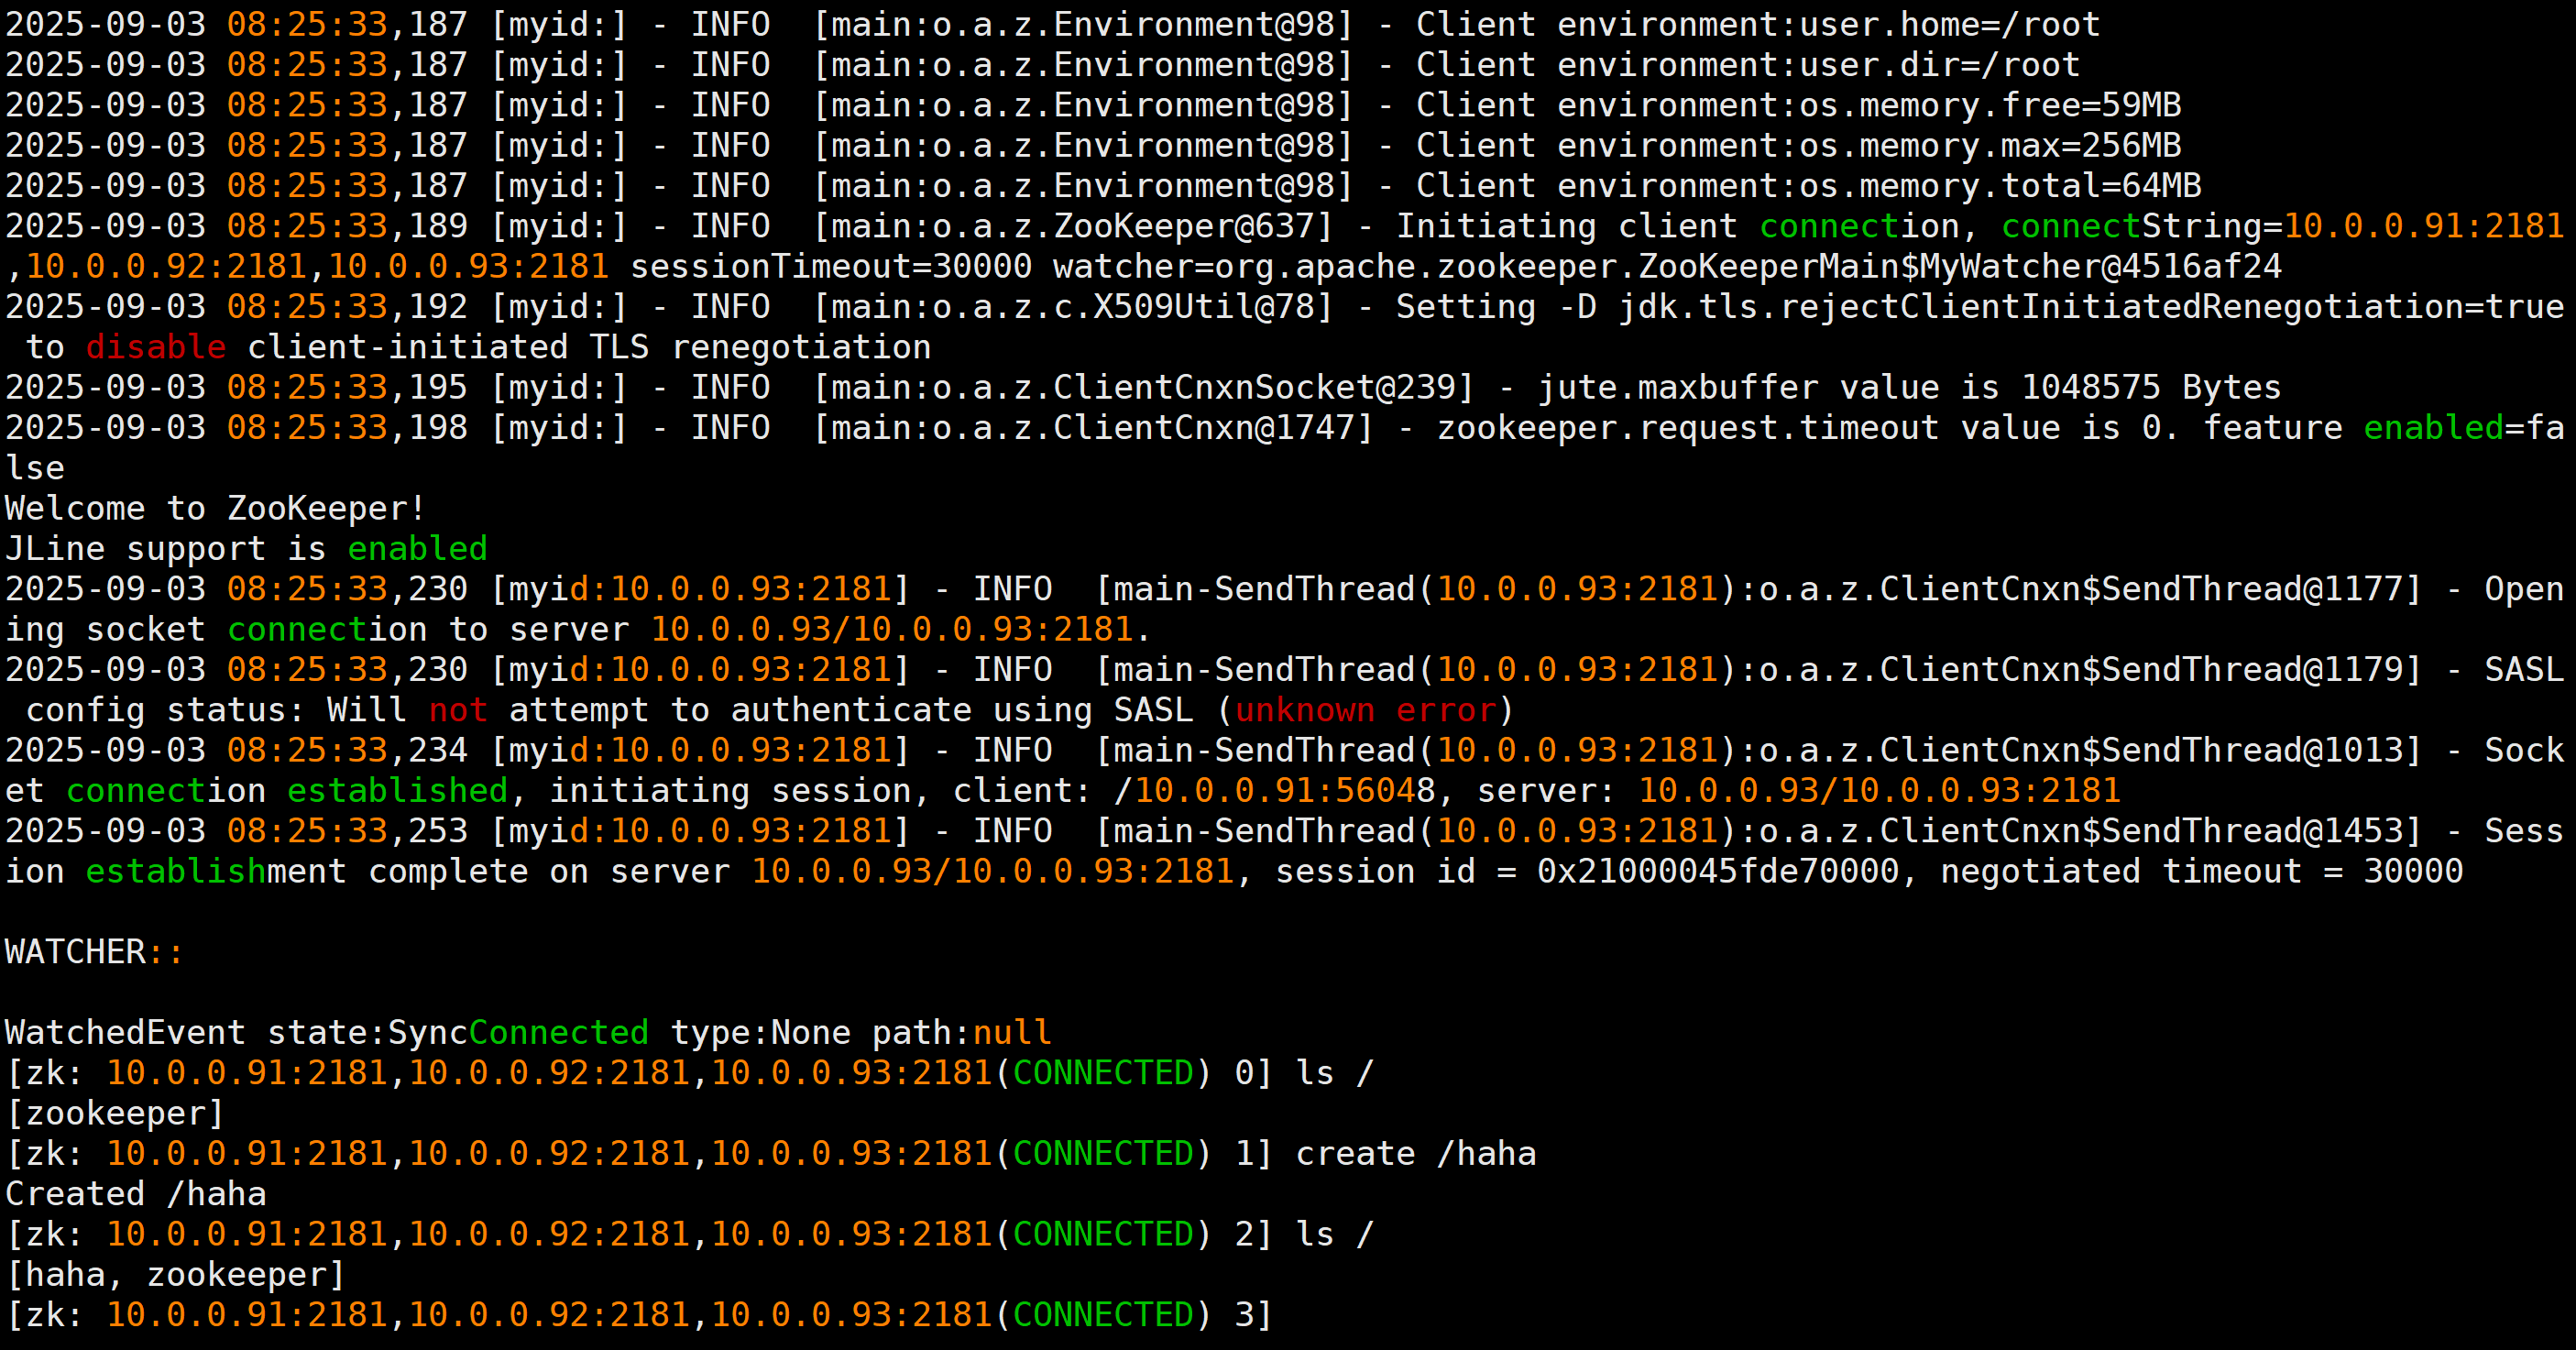Click the empty prompt numbered 3

click(x=639, y=1314)
